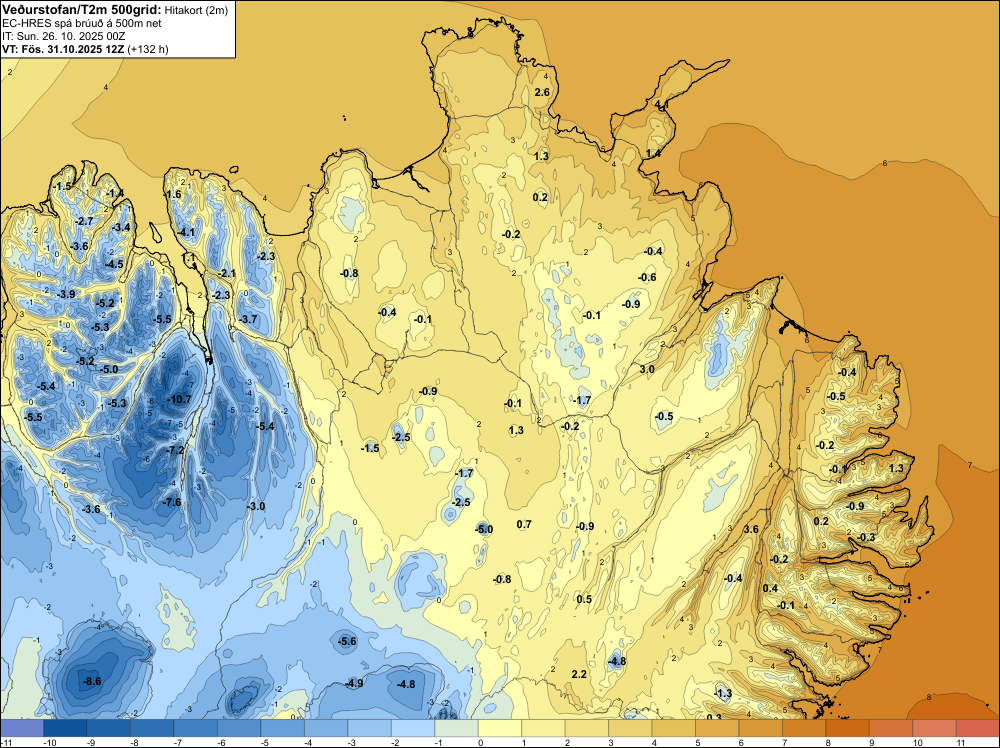
Task: Click the -3.0 temperature value on map
Action: pyautogui.click(x=256, y=506)
